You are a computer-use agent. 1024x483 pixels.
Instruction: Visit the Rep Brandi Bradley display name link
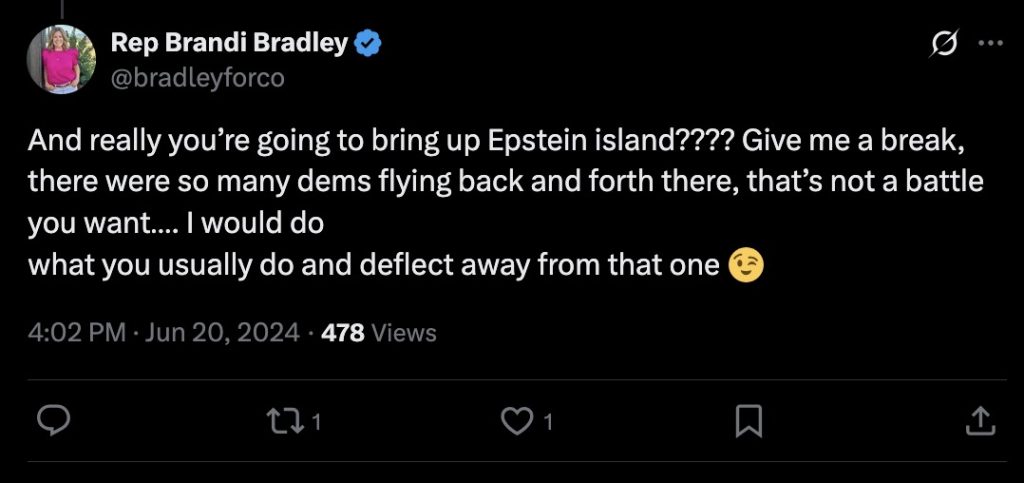[229, 43]
